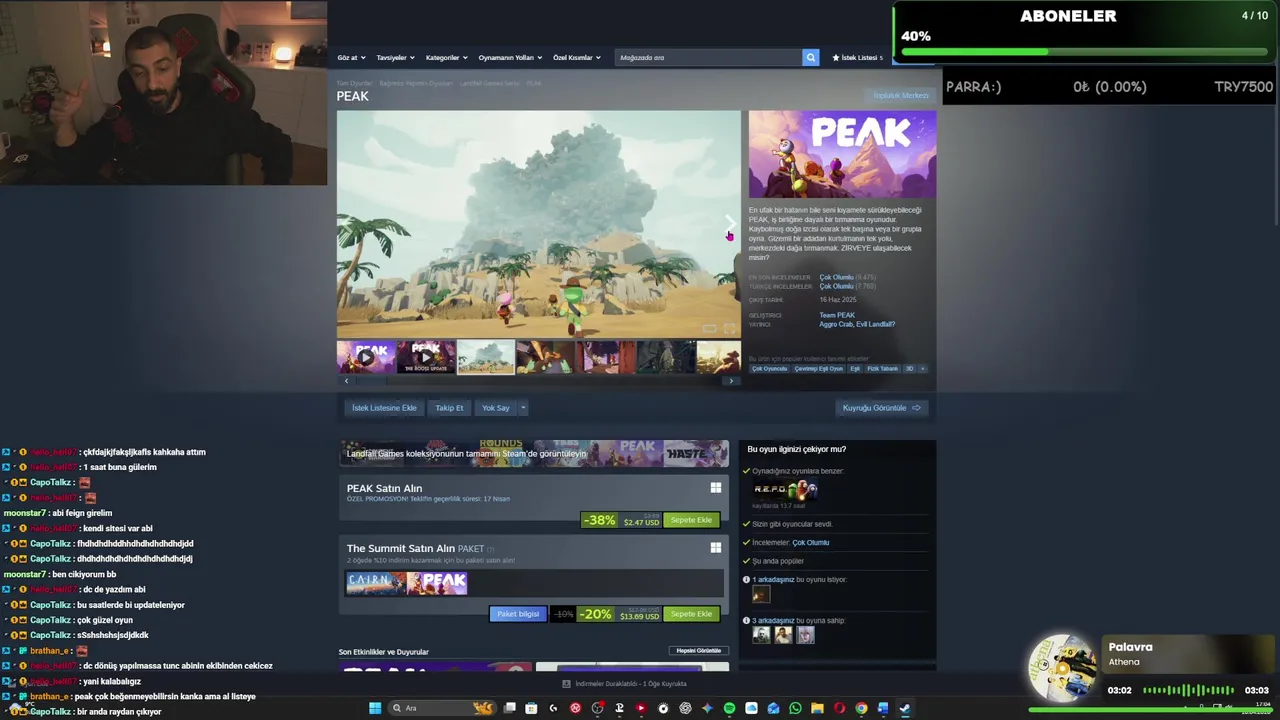The image size is (1280, 720).
Task: Open ChatGPT app on taskbar
Action: click(x=685, y=708)
